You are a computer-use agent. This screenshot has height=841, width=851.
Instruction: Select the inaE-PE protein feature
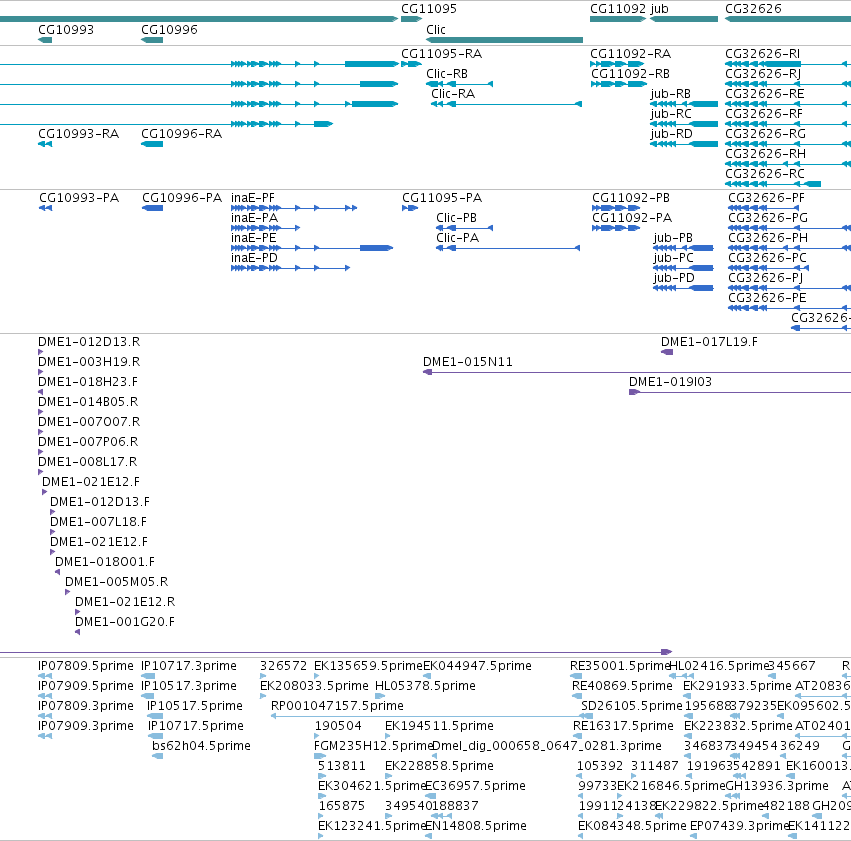point(312,249)
